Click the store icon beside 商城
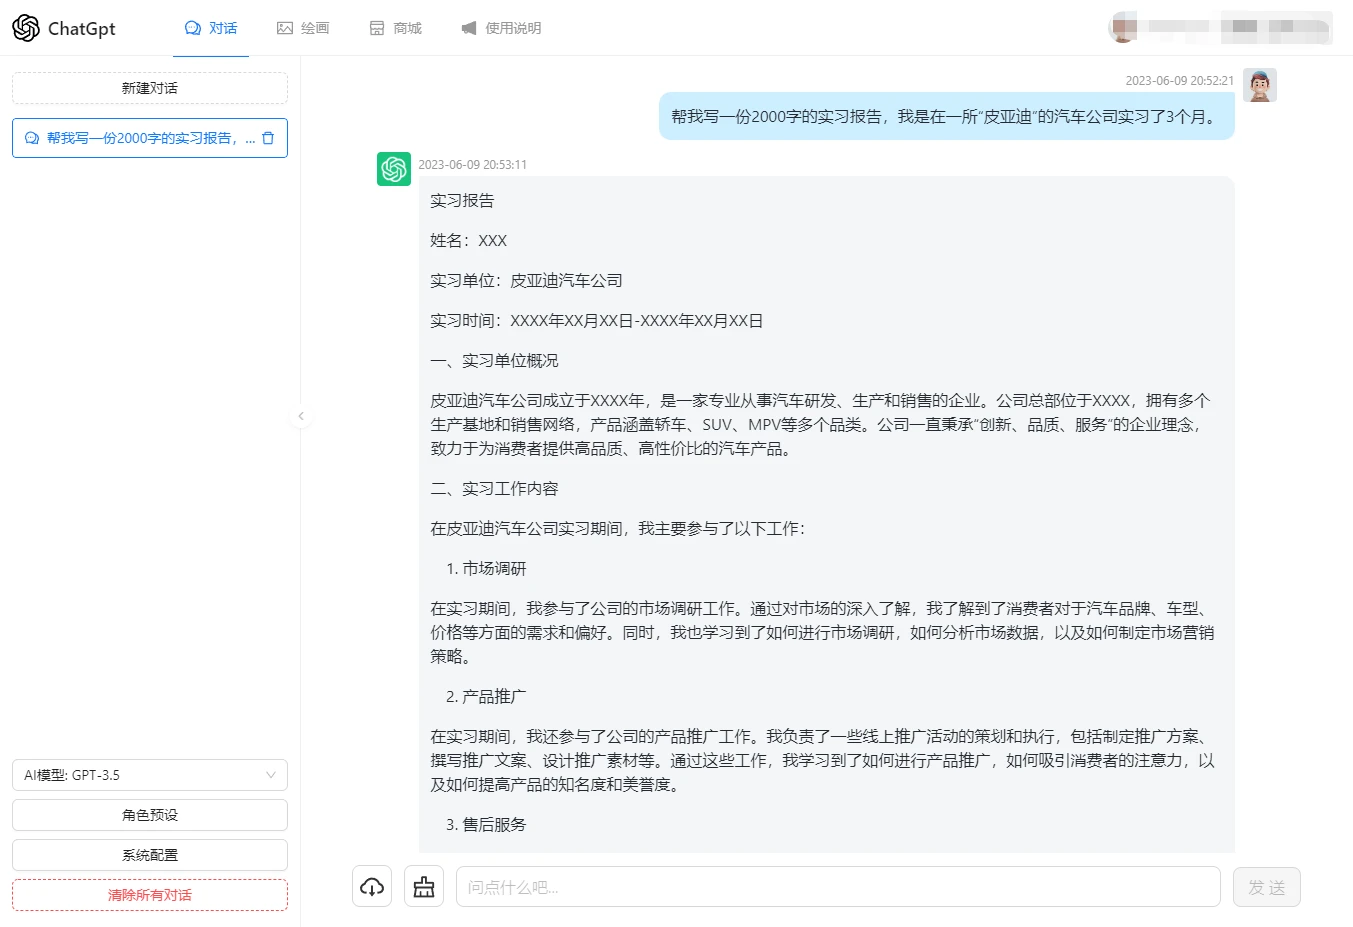The height and width of the screenshot is (927, 1353). [377, 28]
